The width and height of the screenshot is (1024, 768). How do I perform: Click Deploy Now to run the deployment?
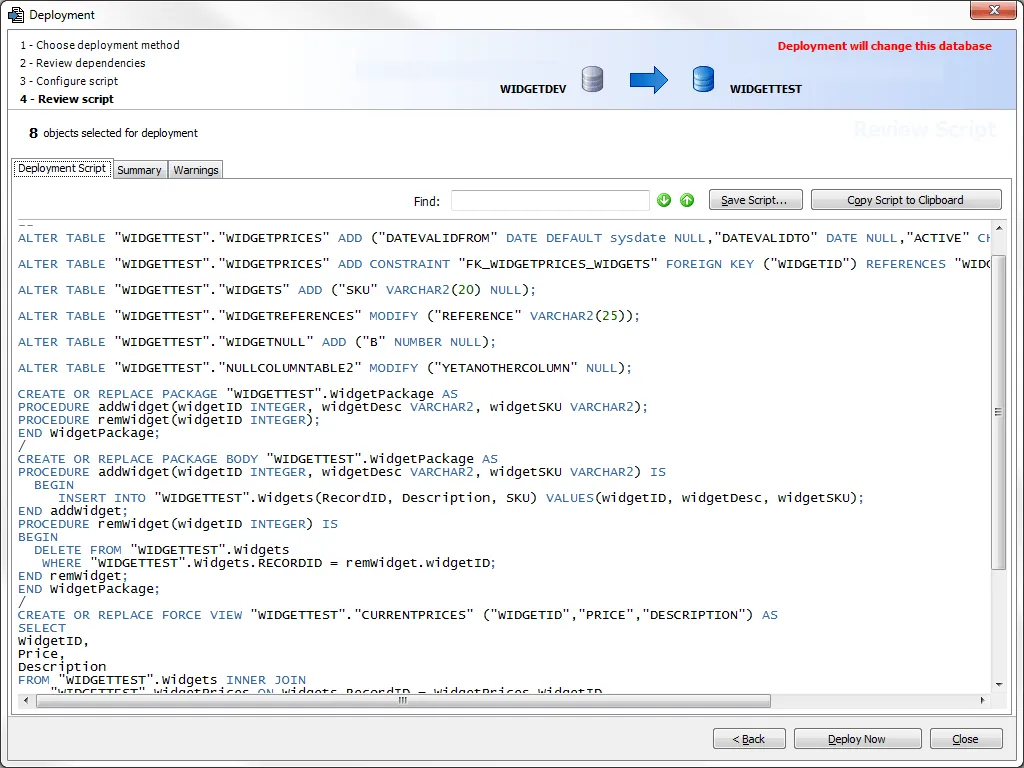pyautogui.click(x=857, y=738)
